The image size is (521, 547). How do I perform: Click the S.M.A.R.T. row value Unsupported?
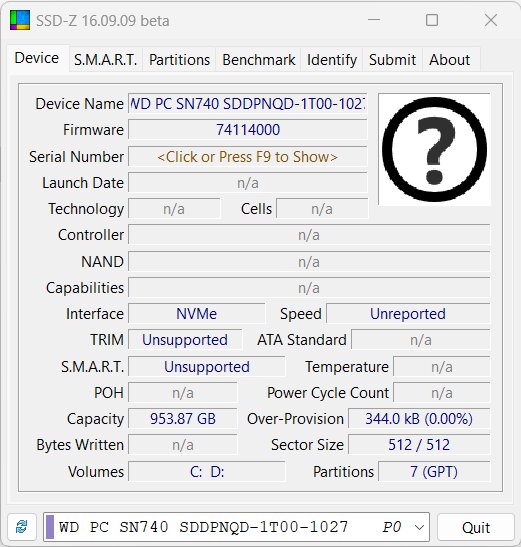coord(207,367)
